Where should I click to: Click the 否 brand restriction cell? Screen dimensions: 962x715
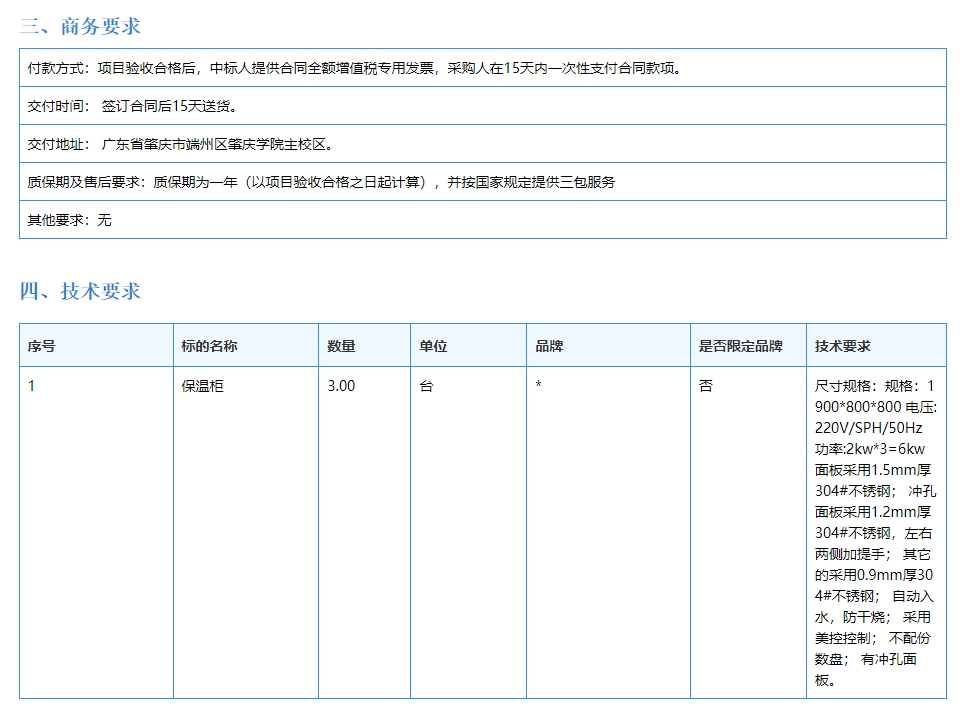706,386
